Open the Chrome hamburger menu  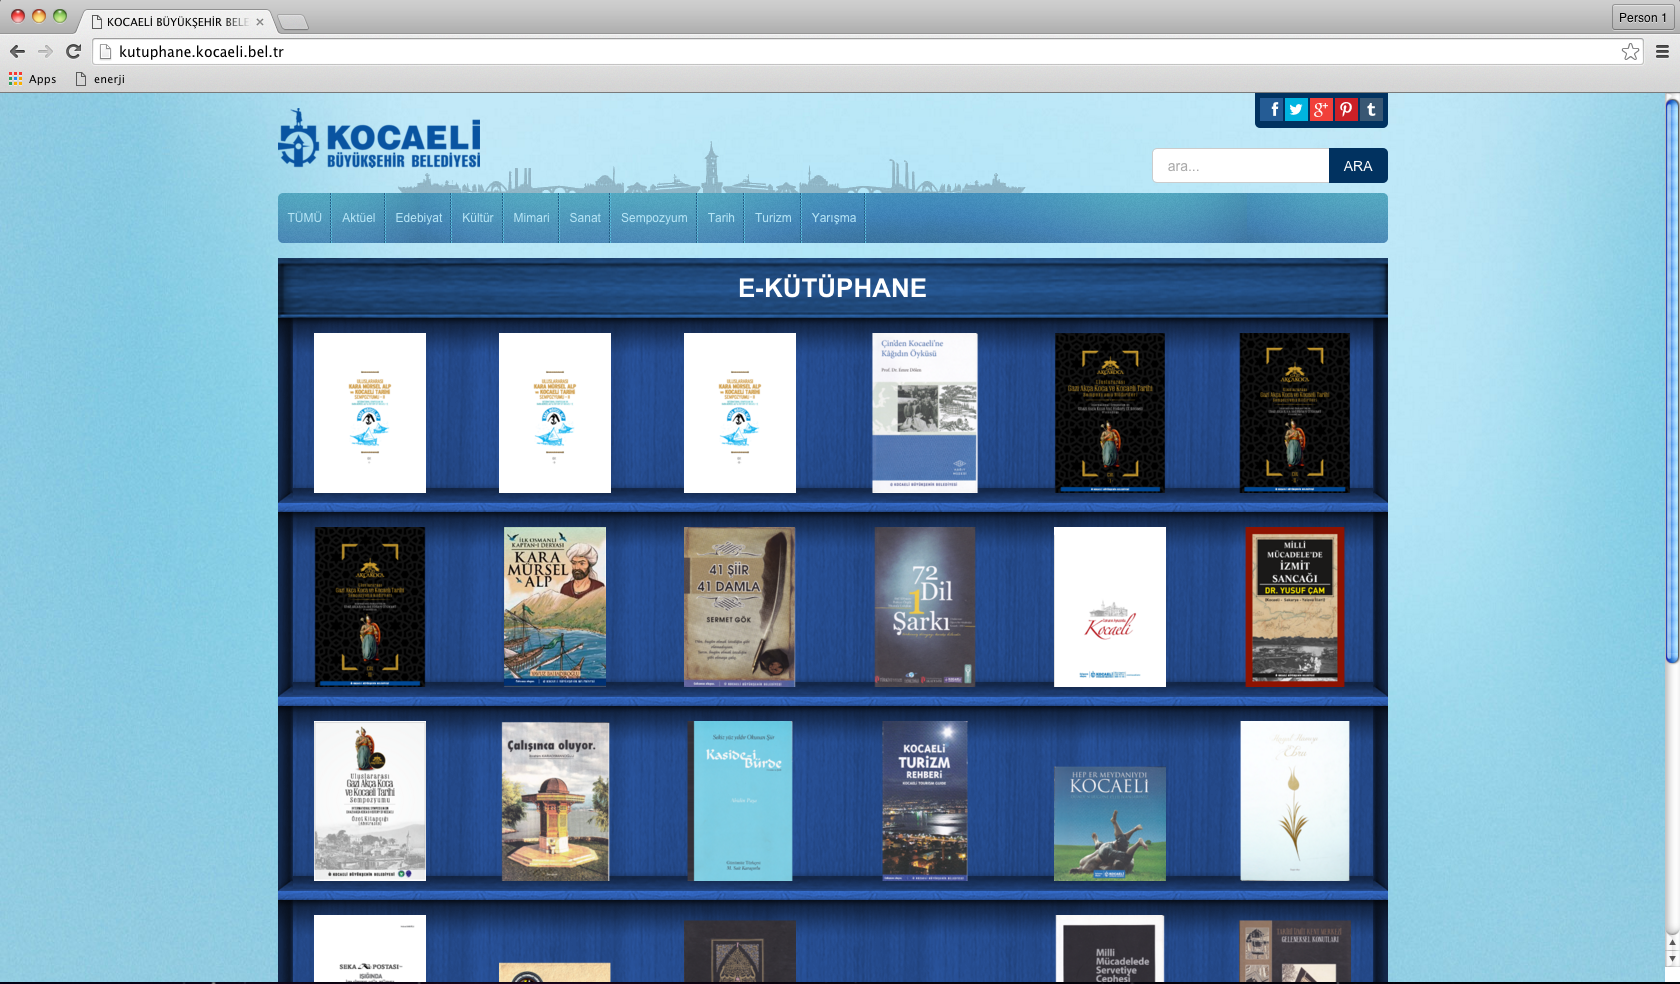[1662, 52]
